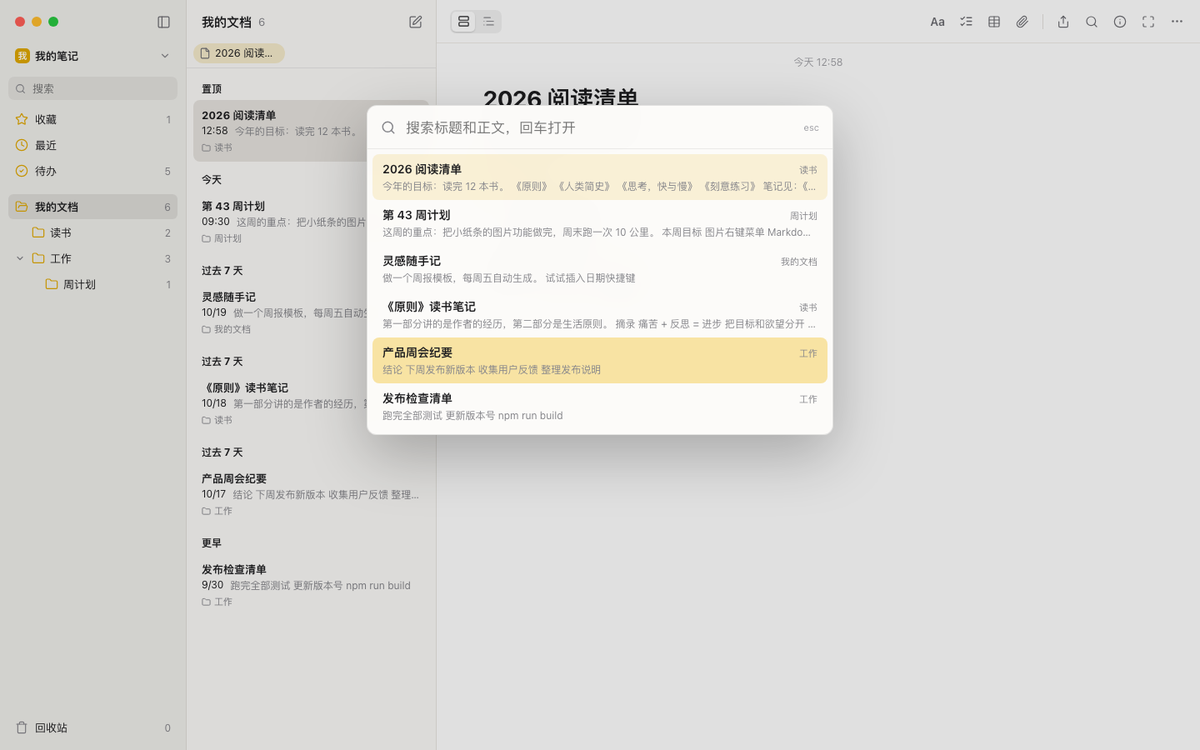Click the esc badge in search popup
This screenshot has width=1200, height=750.
[x=811, y=128]
